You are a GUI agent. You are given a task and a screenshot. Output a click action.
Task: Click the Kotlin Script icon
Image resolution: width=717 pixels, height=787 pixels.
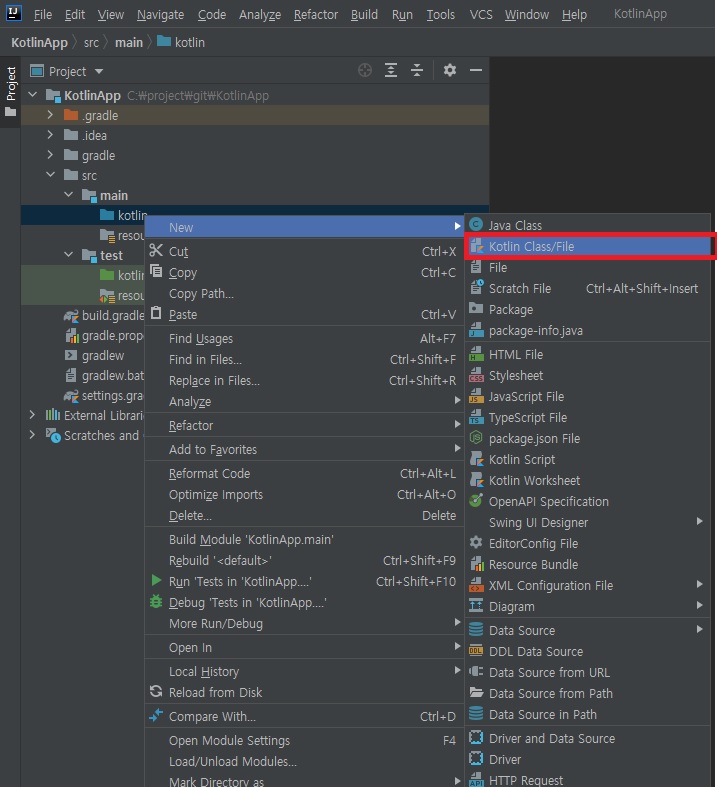(x=476, y=459)
